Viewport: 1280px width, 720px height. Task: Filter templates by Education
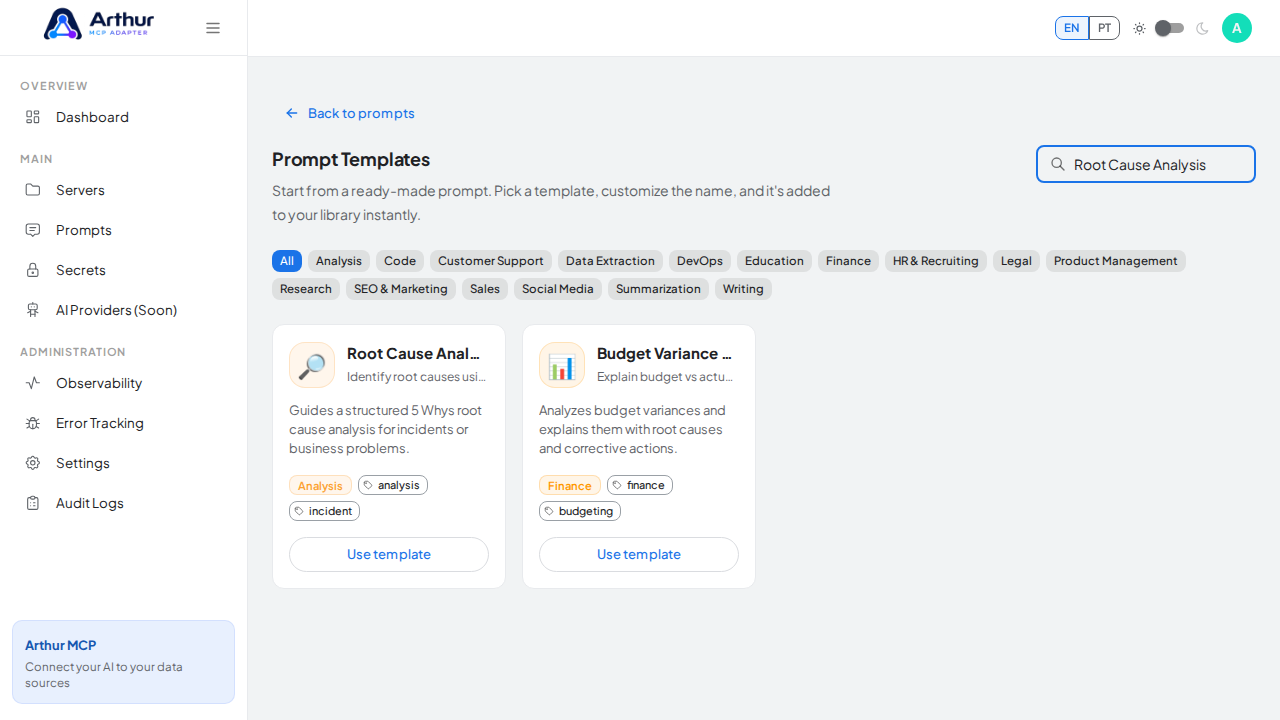coord(774,261)
